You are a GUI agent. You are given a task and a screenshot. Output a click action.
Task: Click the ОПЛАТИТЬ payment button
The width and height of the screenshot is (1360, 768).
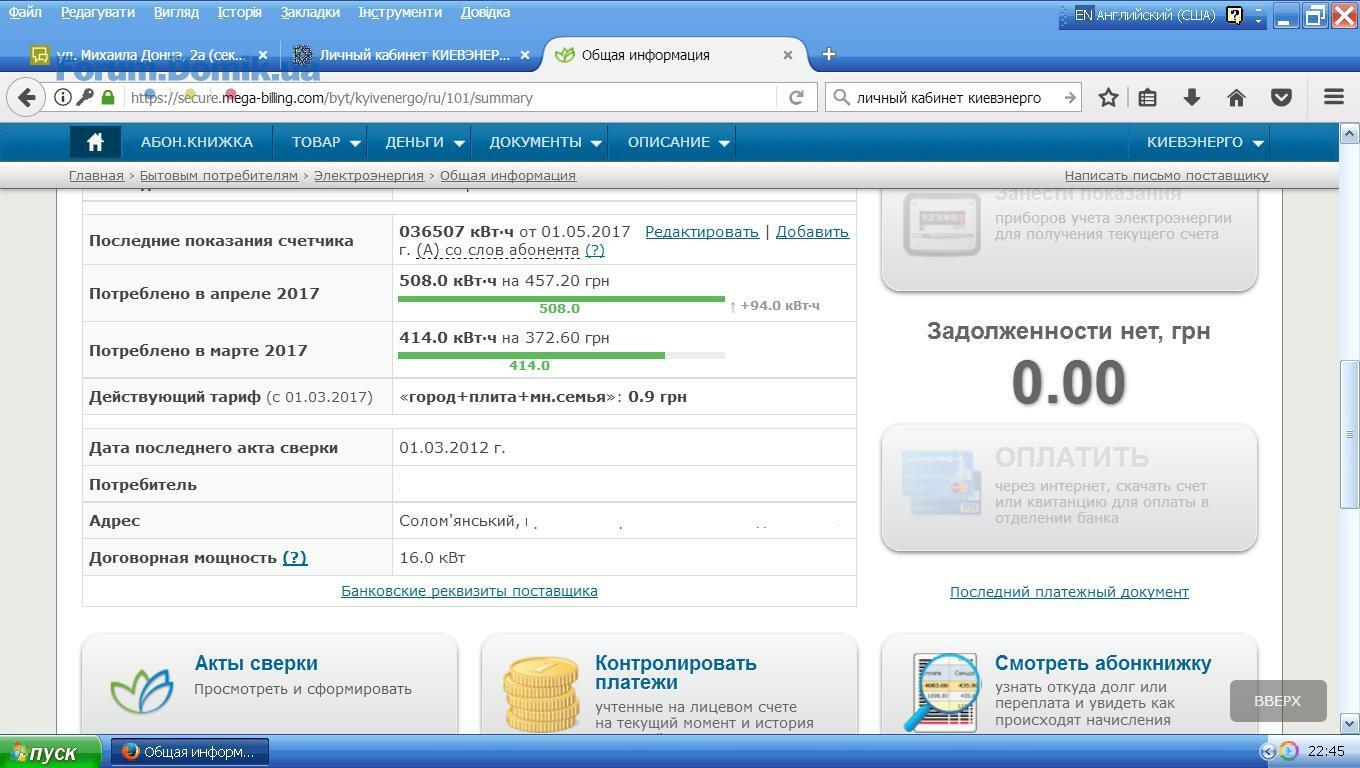click(x=1069, y=487)
